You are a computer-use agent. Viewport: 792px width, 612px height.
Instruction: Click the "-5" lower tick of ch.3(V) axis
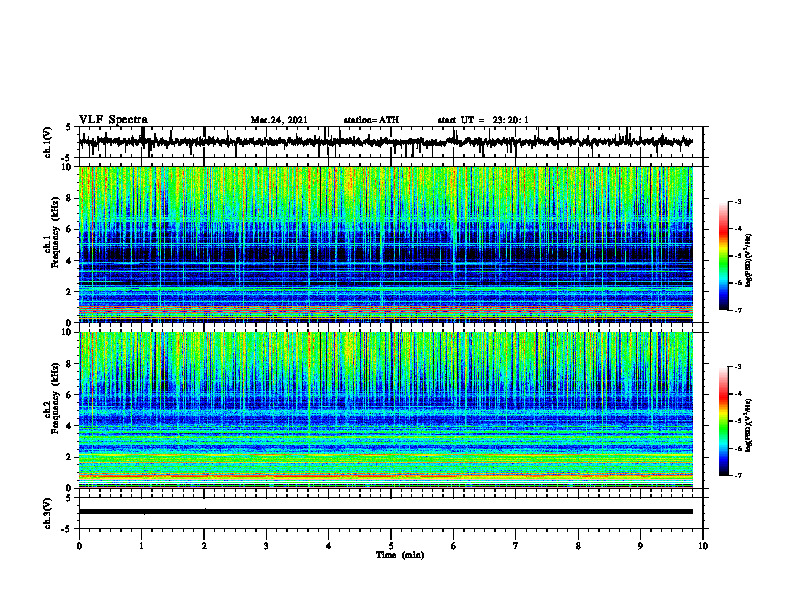click(67, 529)
